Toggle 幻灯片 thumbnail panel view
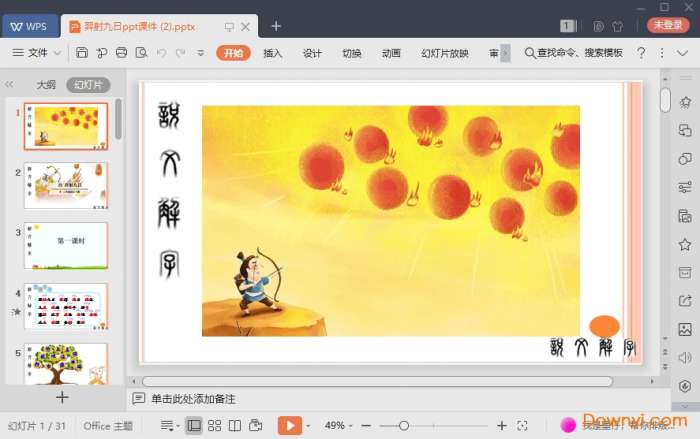 [x=88, y=84]
